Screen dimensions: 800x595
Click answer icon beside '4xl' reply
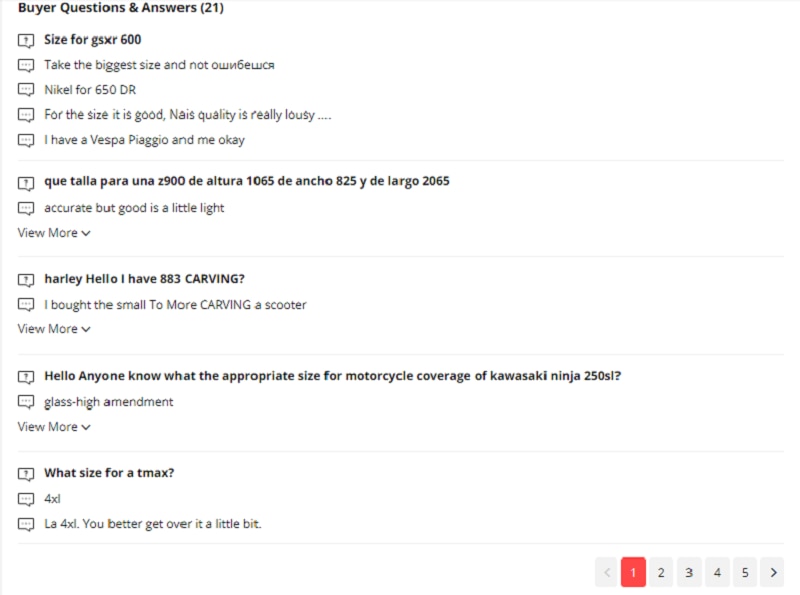(26, 499)
